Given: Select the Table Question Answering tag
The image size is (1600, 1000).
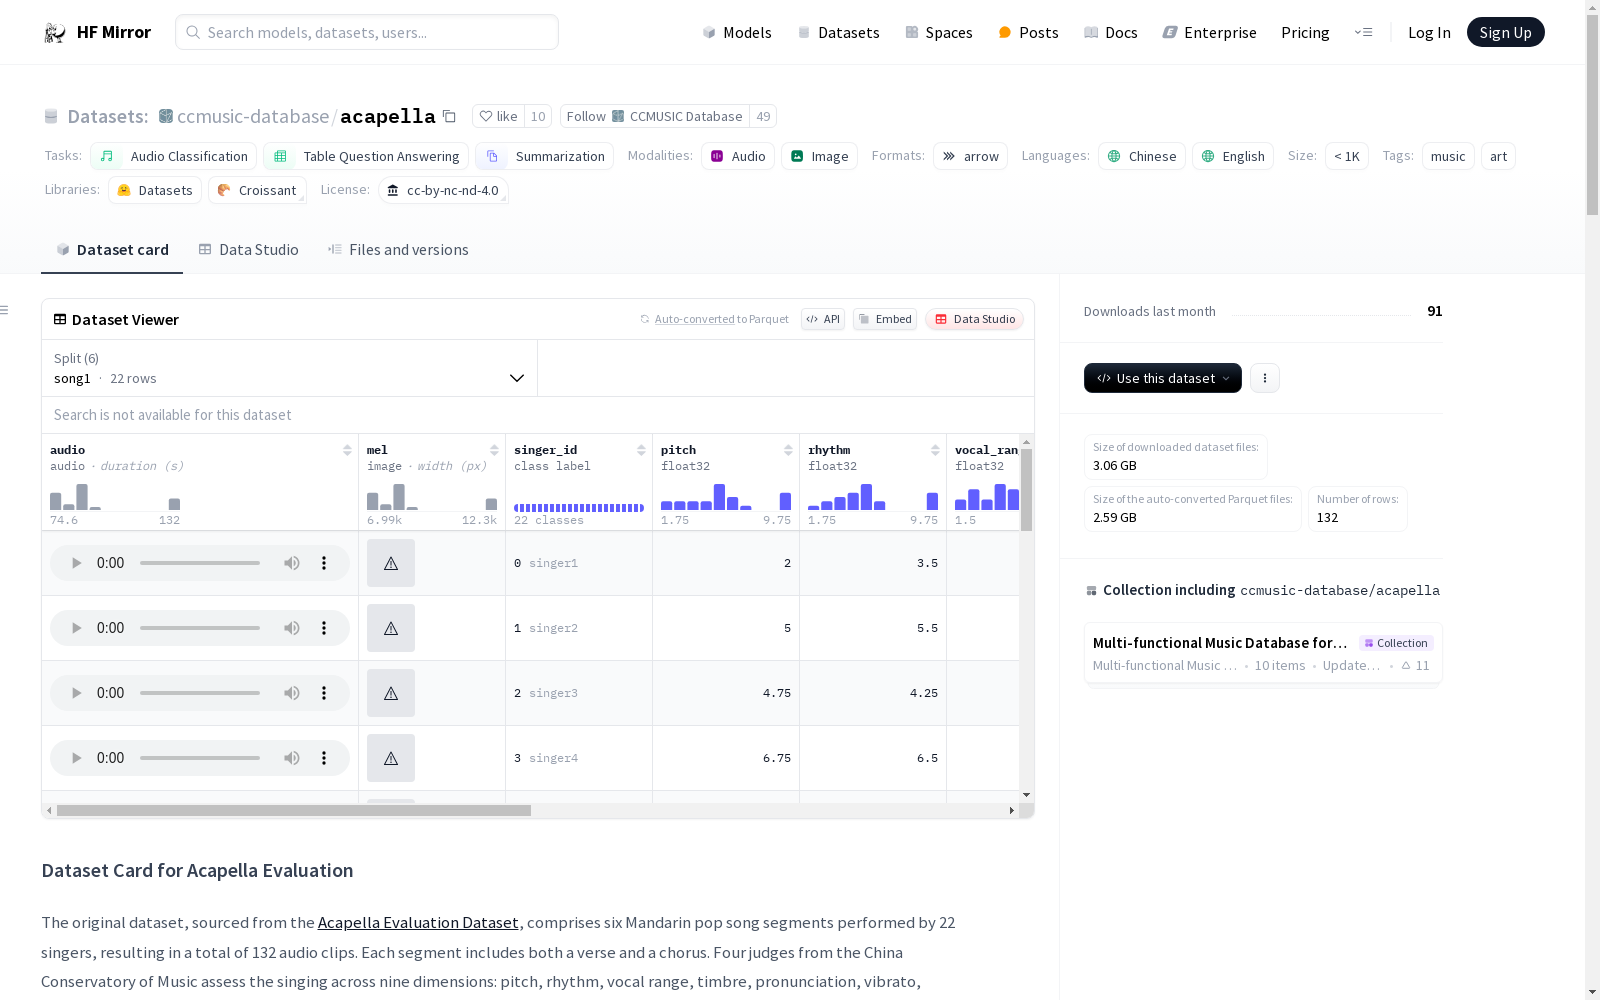Looking at the screenshot, I should click(366, 156).
